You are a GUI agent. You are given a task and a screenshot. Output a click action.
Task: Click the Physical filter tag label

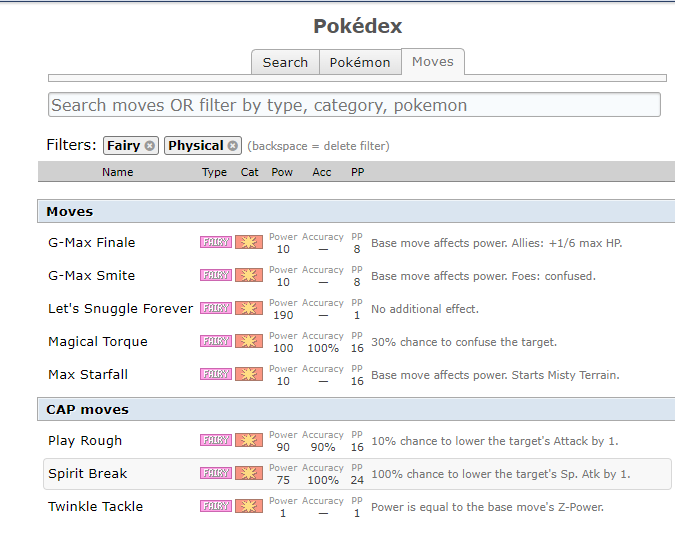196,145
